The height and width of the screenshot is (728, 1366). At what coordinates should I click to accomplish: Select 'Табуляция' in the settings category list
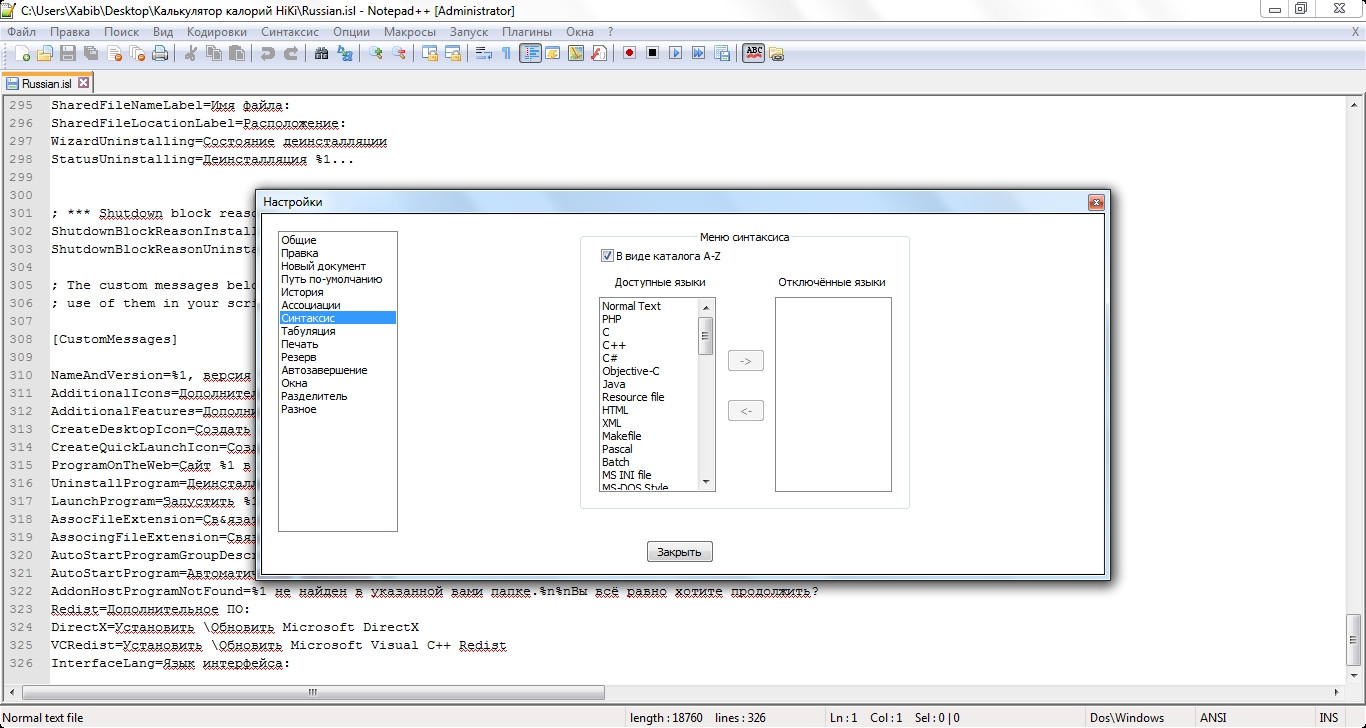[308, 331]
